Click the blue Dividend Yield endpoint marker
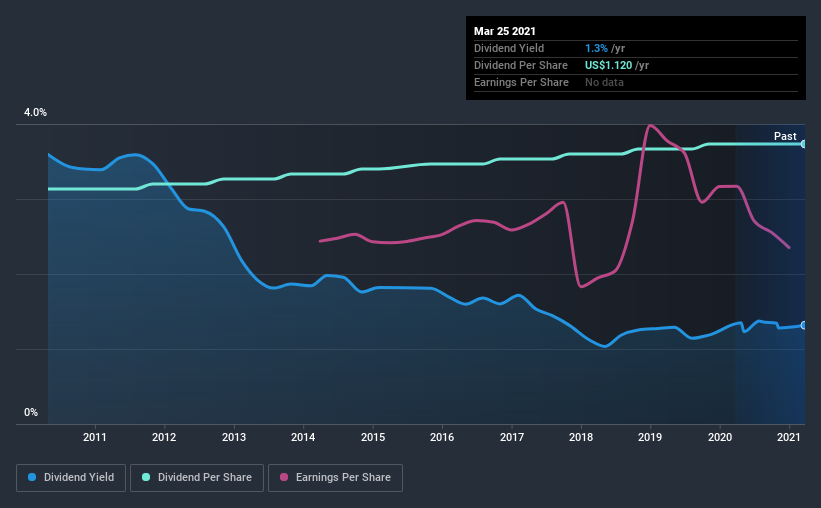This screenshot has height=508, width=821. 803,326
